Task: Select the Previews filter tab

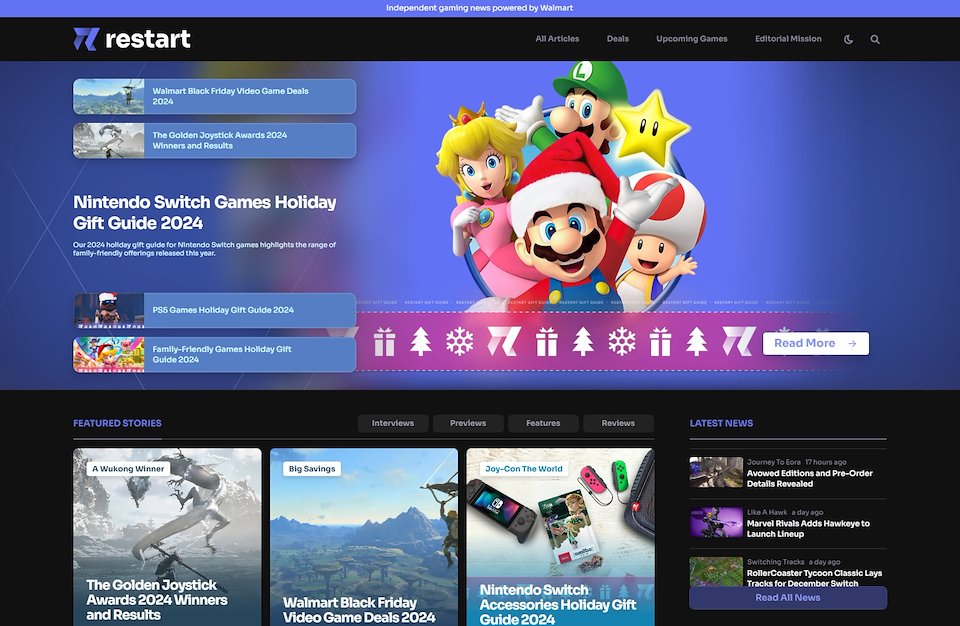Action: pos(468,423)
